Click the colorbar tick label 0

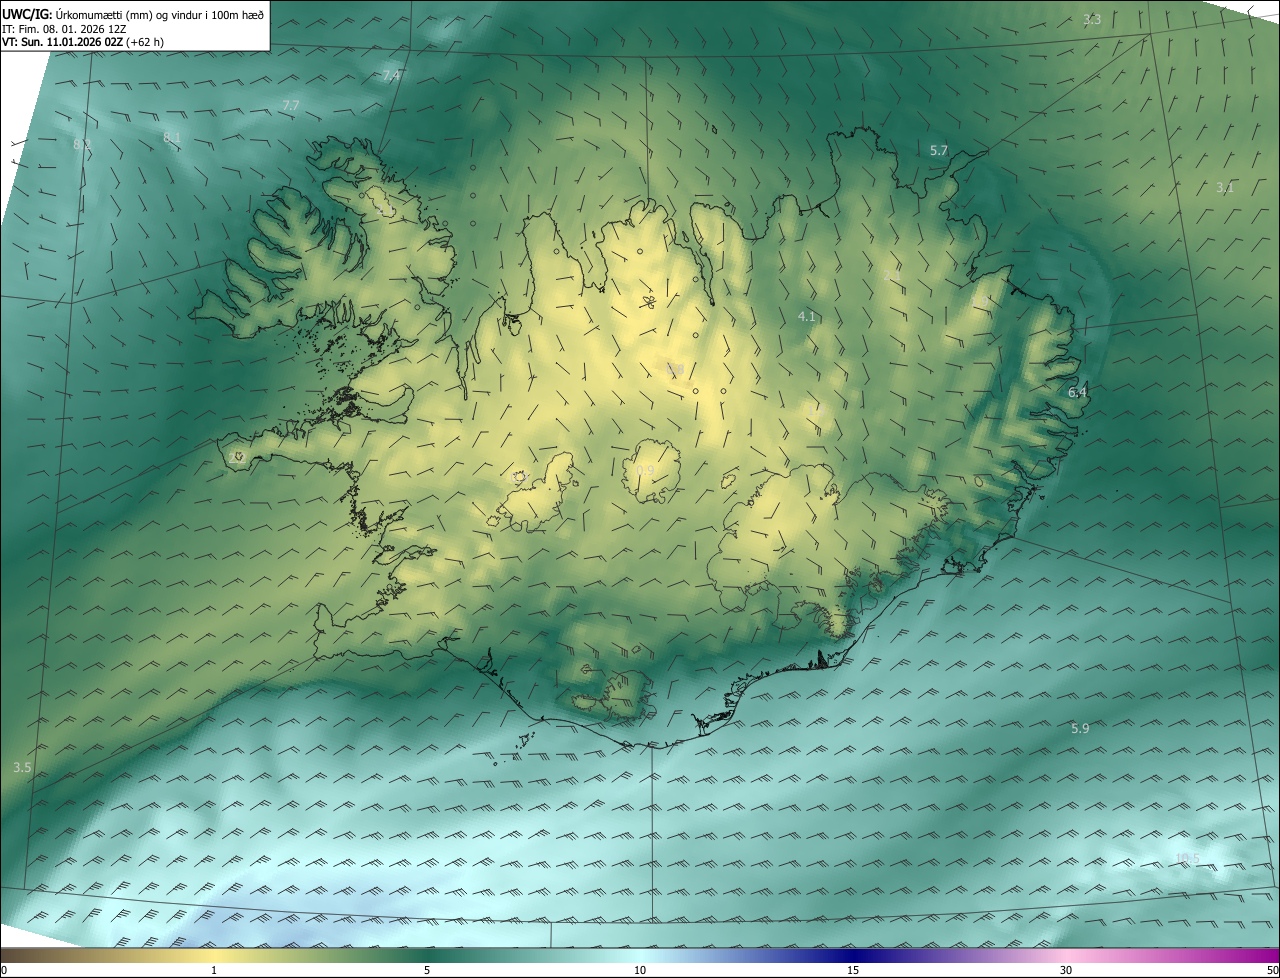point(4,970)
